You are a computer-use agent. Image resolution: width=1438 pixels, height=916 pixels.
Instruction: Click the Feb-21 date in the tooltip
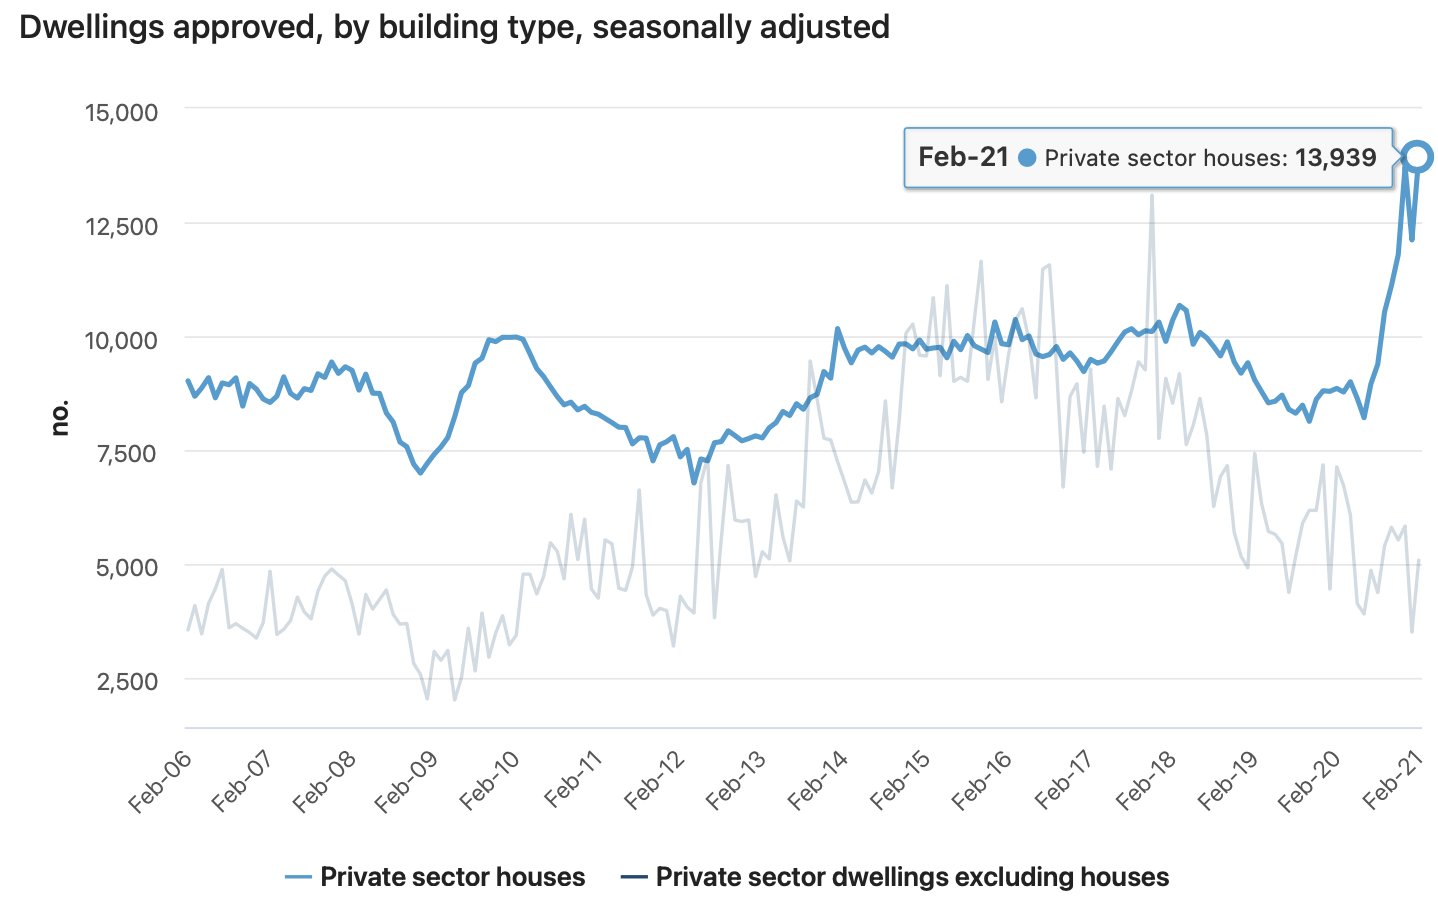pyautogui.click(x=963, y=158)
